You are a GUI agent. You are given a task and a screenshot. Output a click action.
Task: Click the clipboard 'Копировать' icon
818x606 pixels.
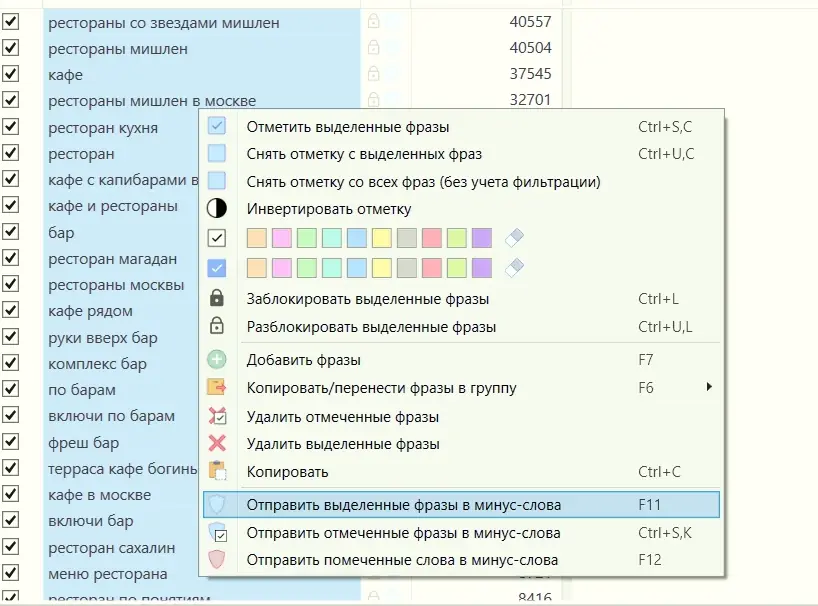point(218,470)
